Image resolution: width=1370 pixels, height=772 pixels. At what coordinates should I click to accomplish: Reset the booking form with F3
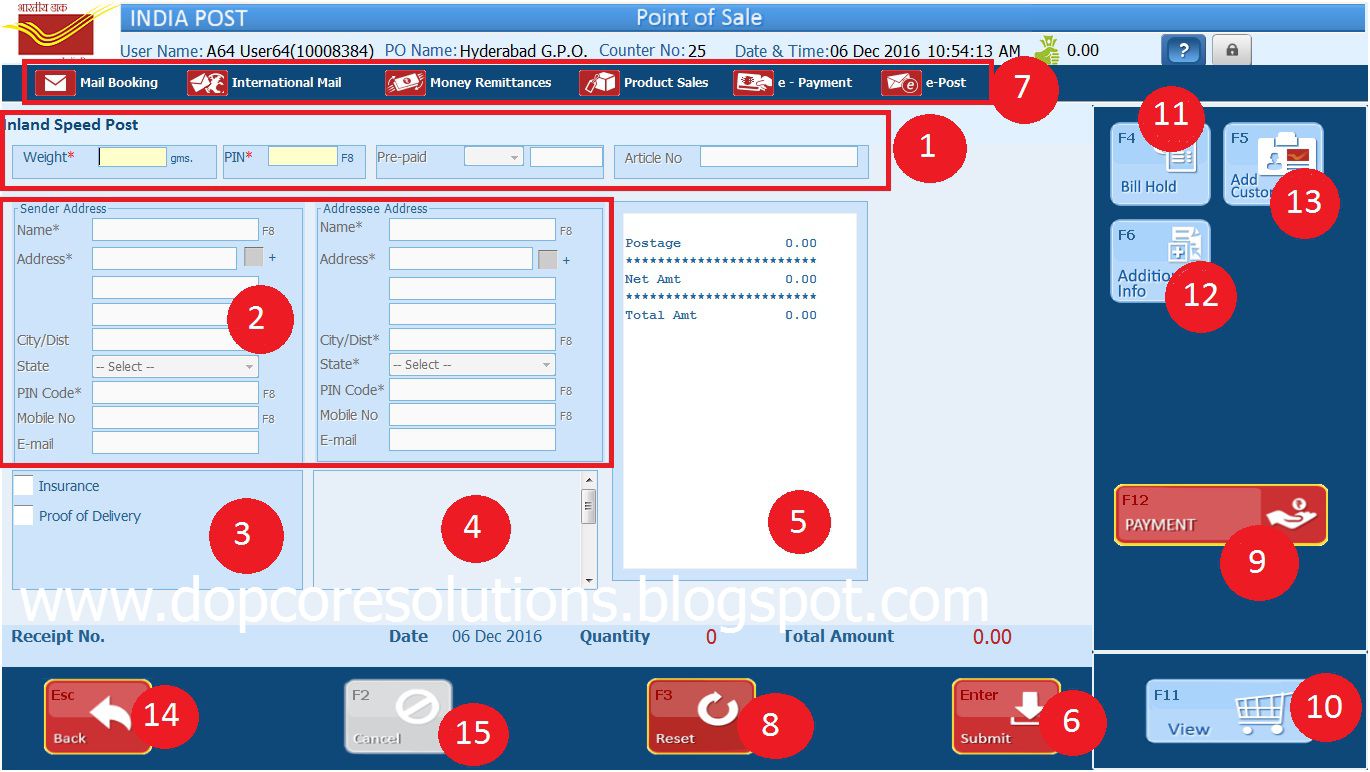click(700, 715)
